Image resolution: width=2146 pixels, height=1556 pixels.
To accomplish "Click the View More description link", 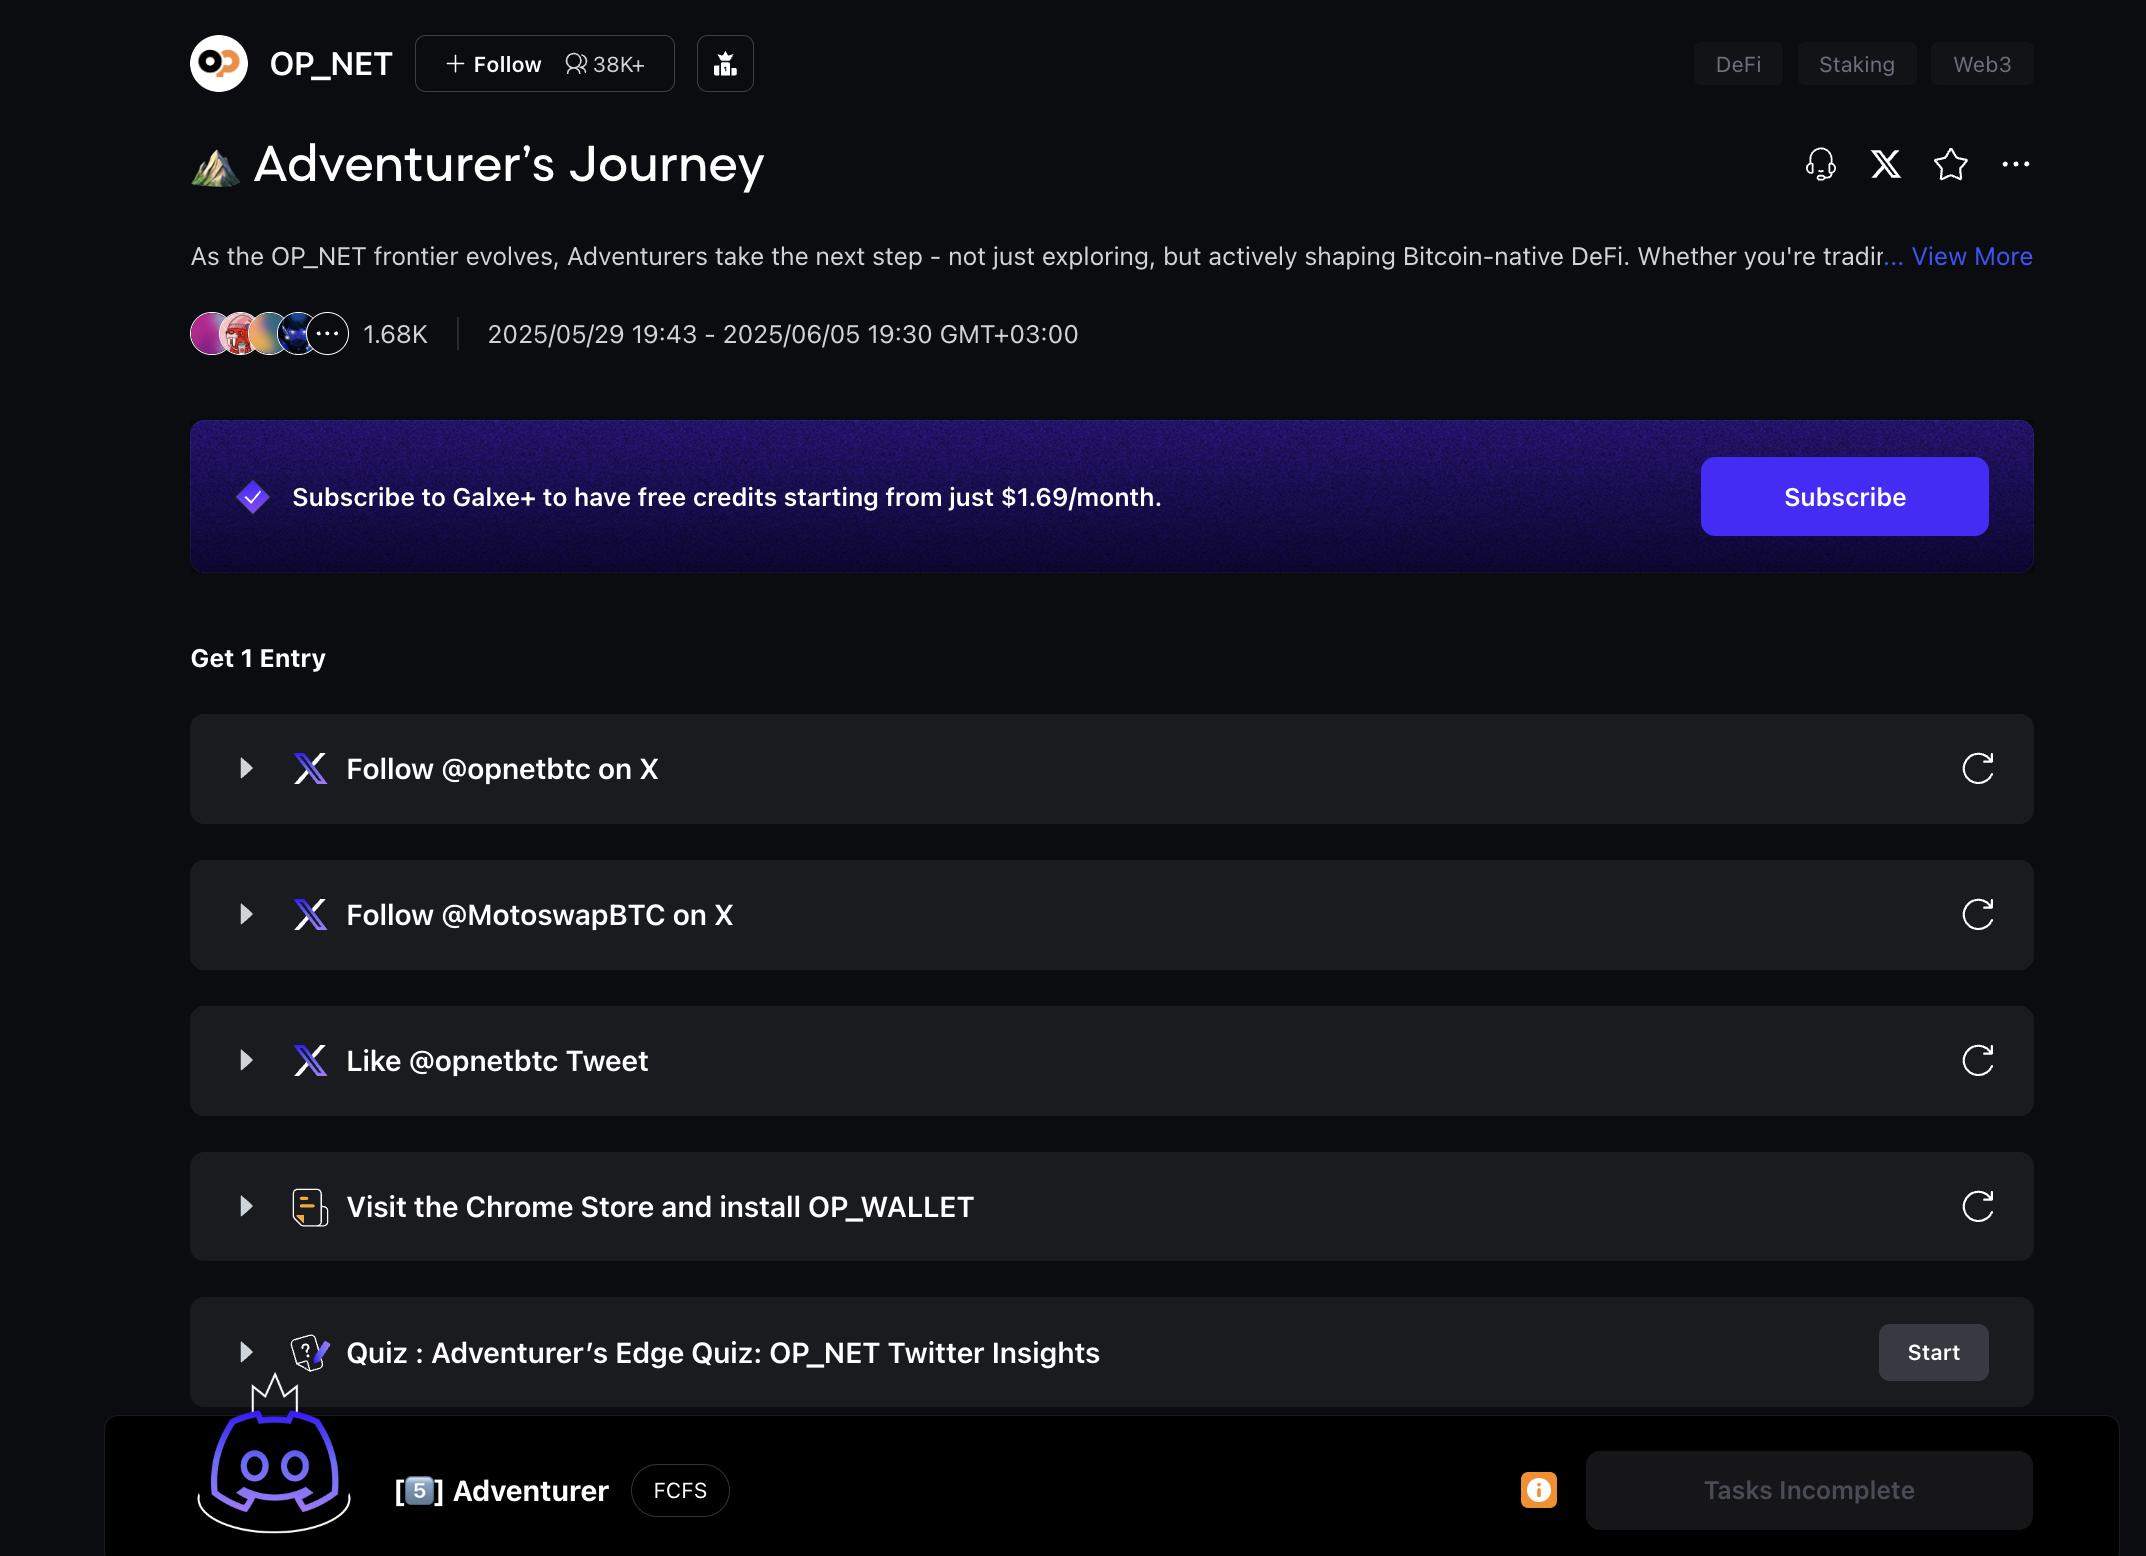I will [1971, 257].
